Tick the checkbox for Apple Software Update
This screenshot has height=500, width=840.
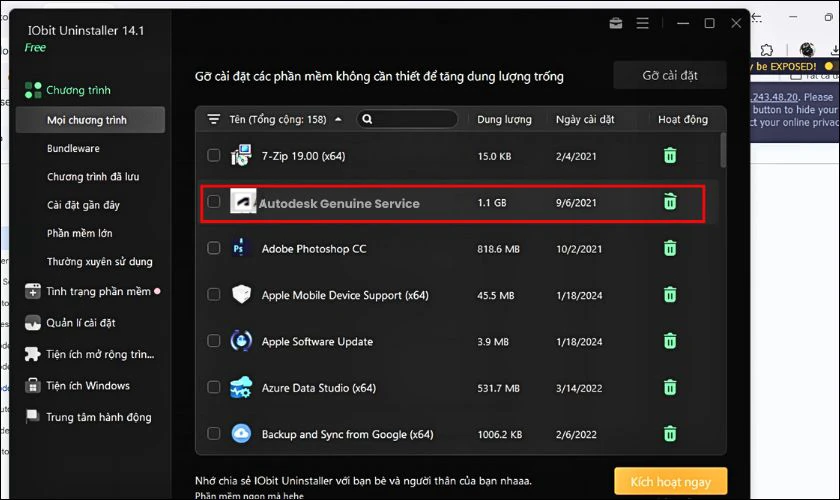(x=213, y=341)
